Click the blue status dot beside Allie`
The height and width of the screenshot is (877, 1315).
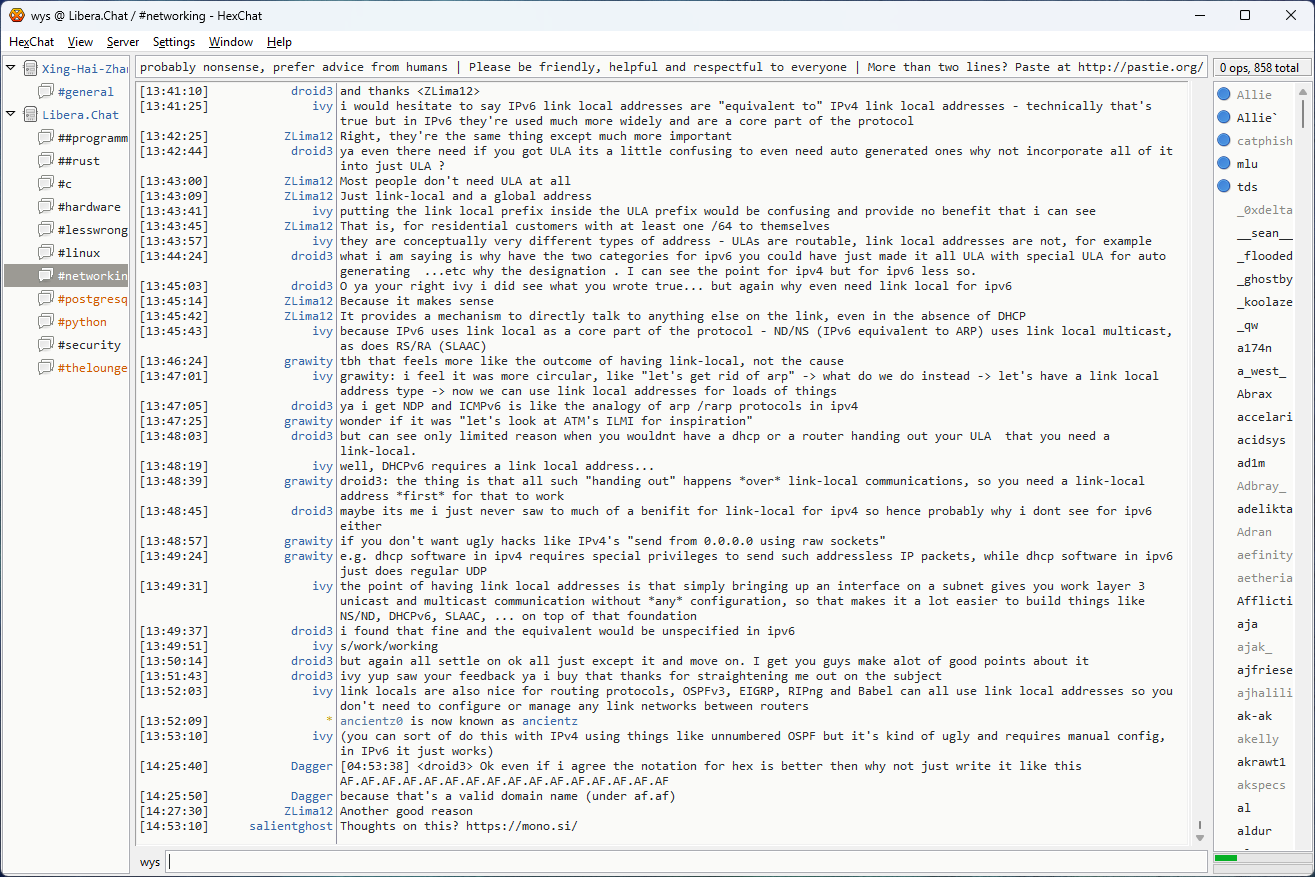(1224, 117)
